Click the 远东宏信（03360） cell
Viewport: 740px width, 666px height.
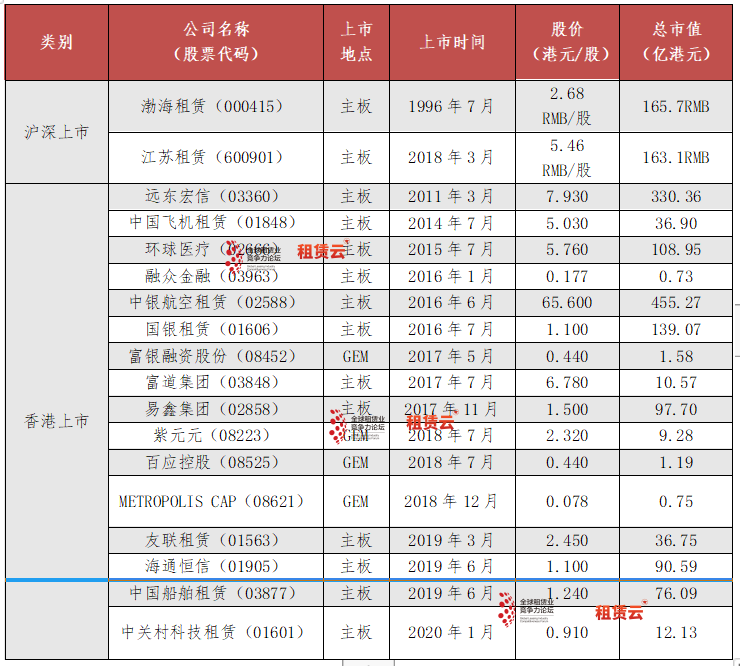tap(216, 197)
